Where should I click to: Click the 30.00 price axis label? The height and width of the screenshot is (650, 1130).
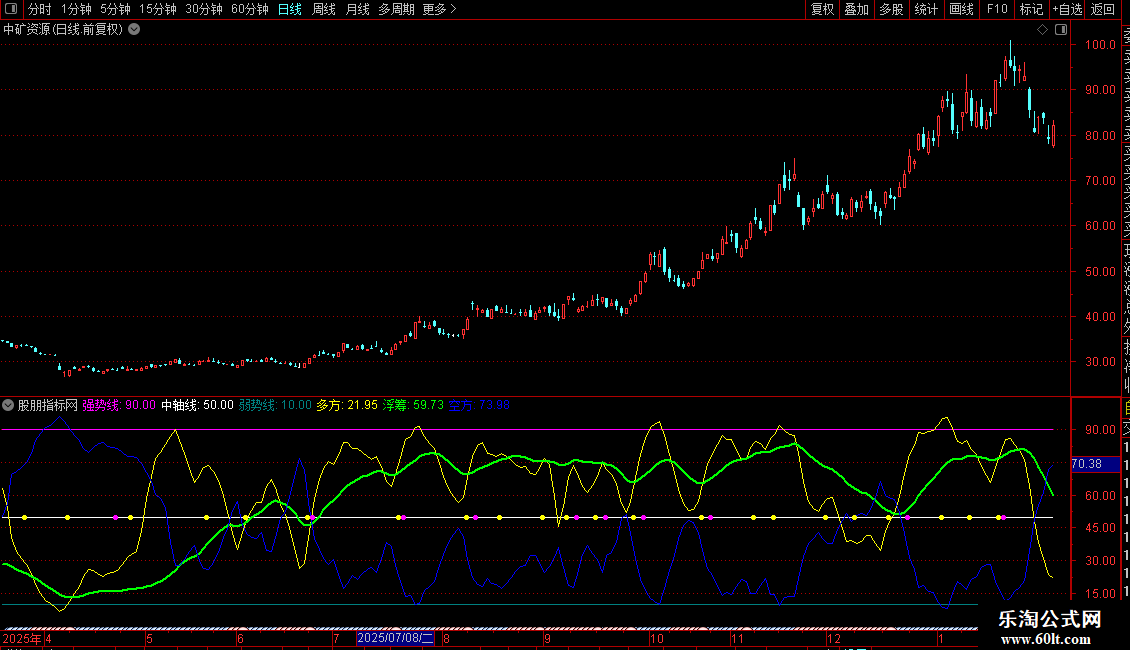(x=1100, y=362)
